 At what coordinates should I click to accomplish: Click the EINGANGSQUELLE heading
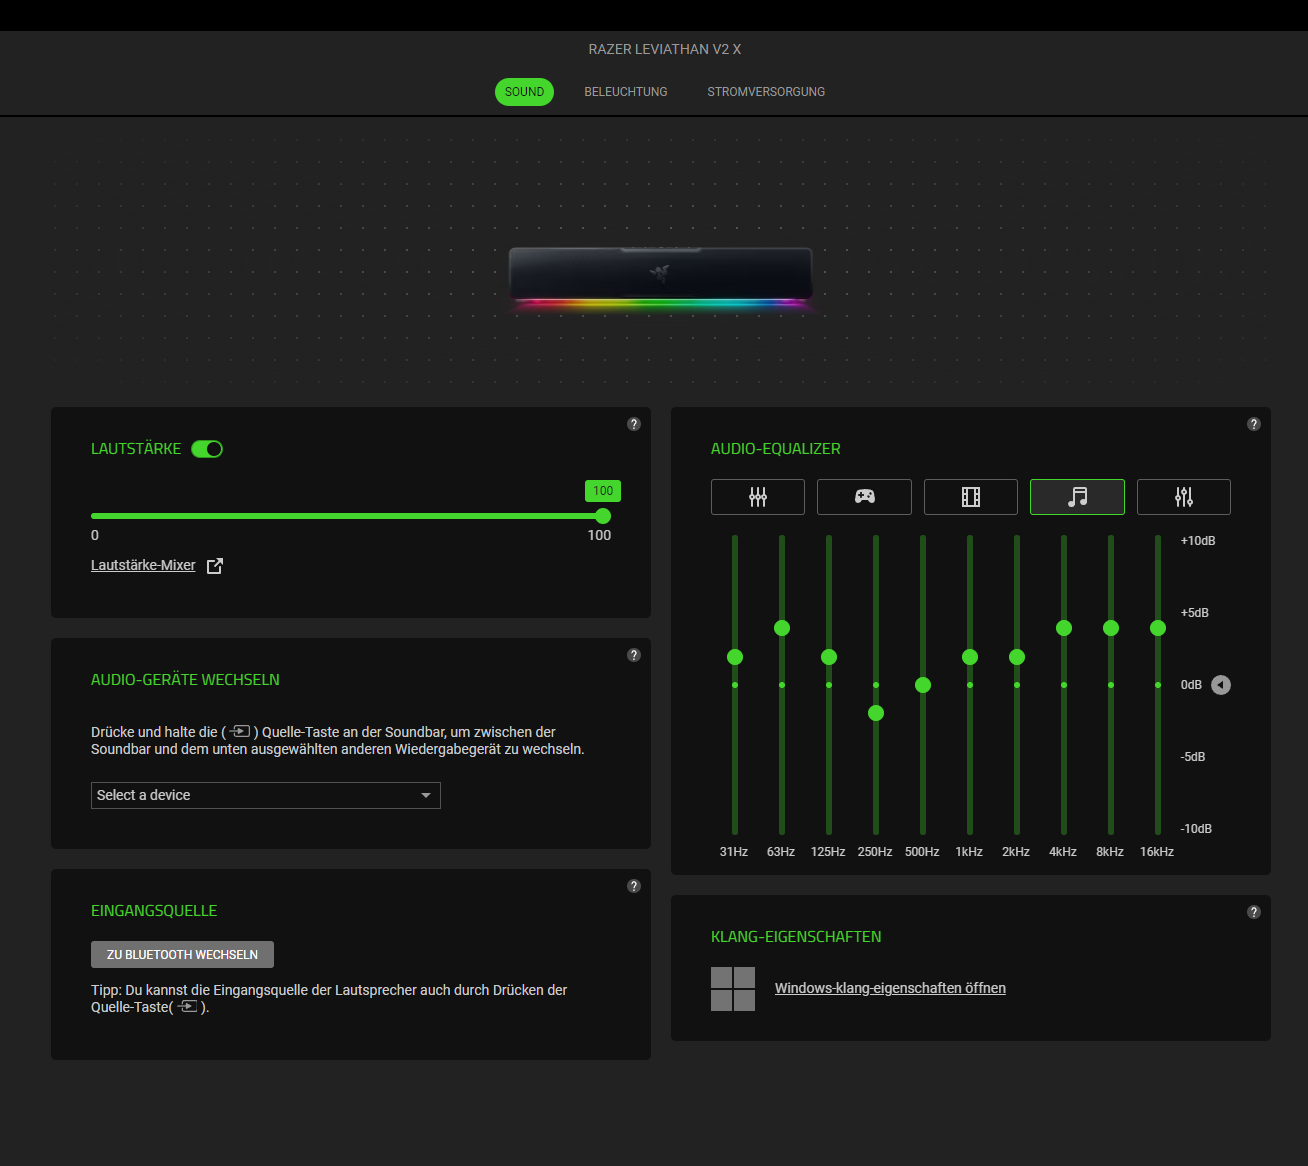point(154,911)
